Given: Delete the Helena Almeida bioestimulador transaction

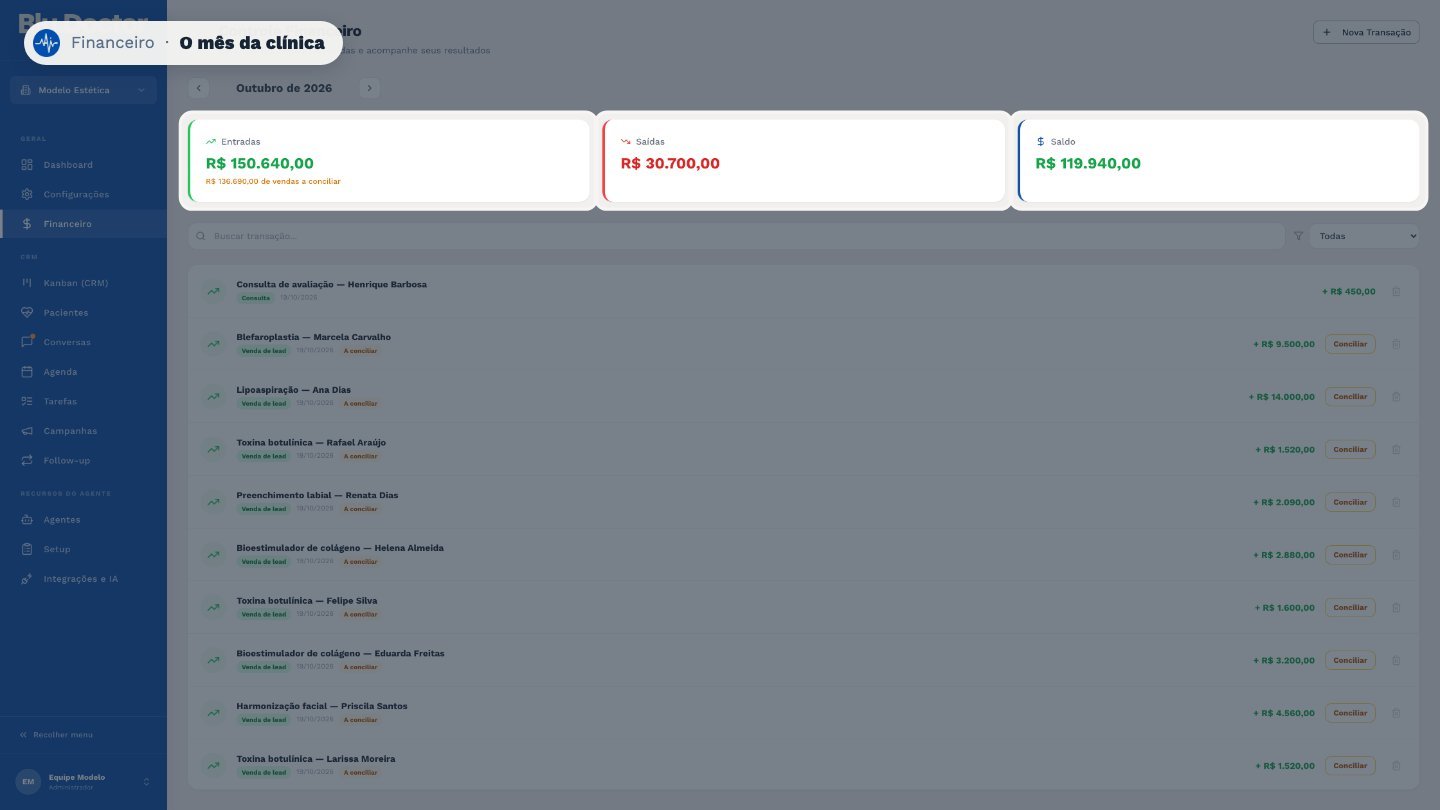Looking at the screenshot, I should coord(1396,555).
